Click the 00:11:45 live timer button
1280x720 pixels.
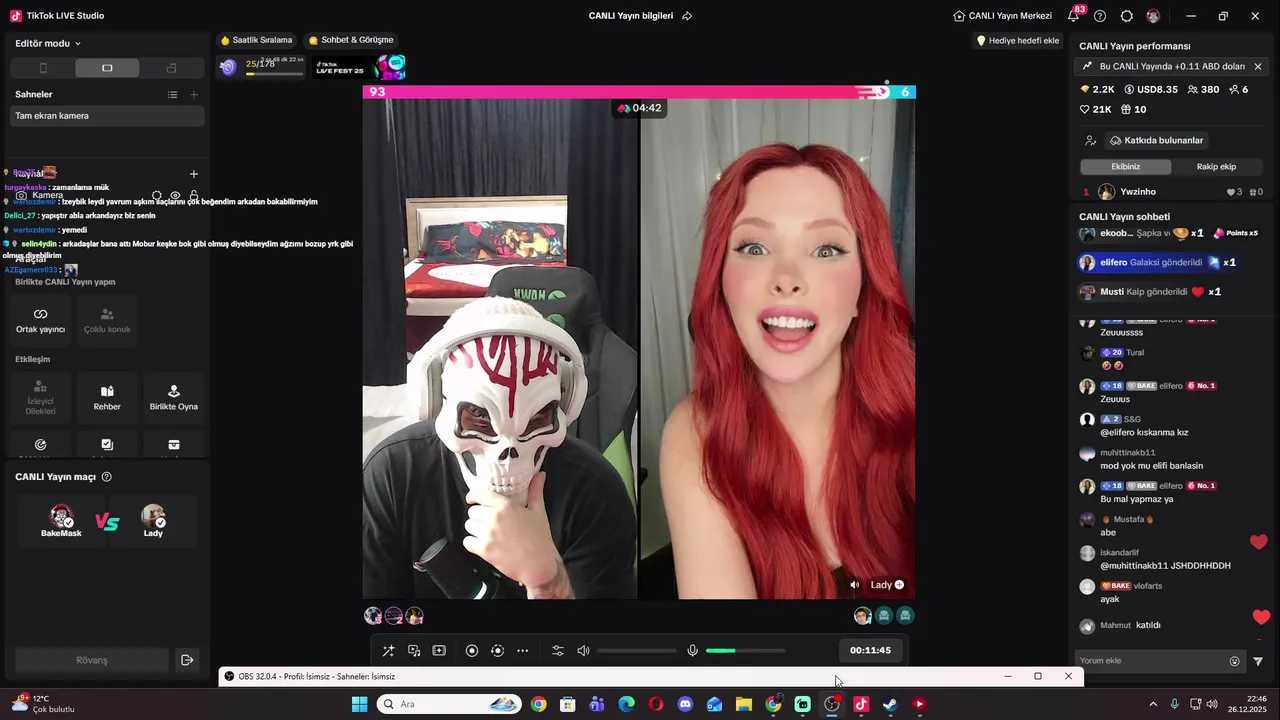click(x=870, y=650)
